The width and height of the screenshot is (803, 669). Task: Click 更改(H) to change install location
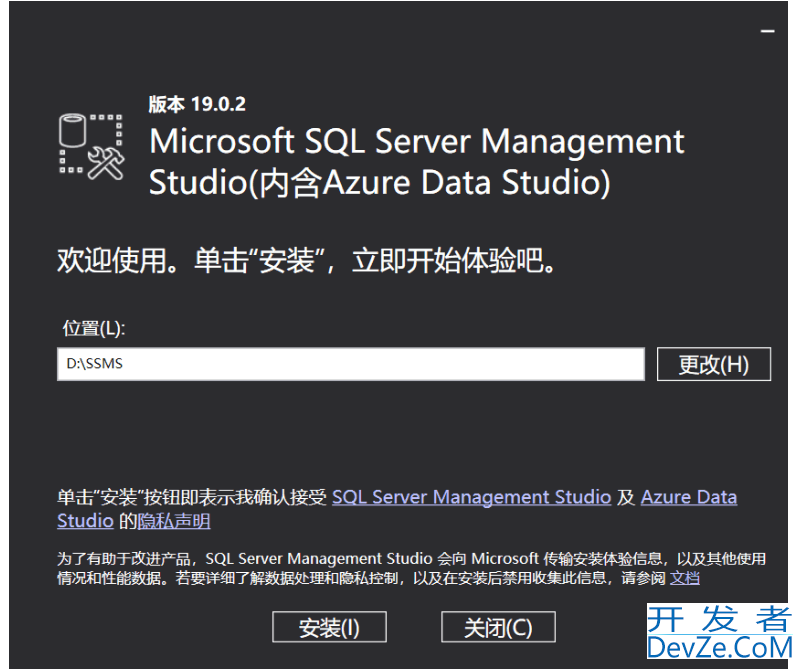click(x=714, y=364)
